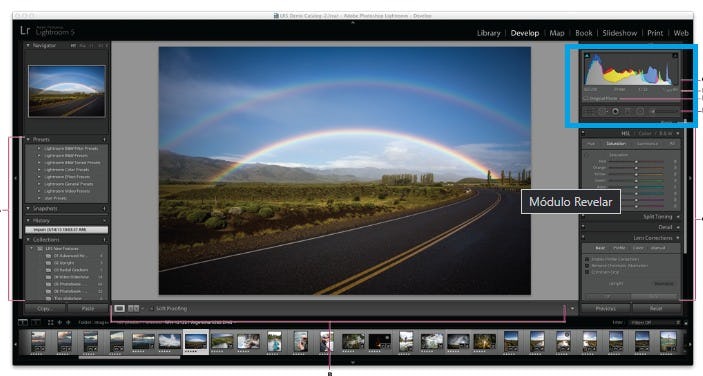
Task: Hide the filmstrip with bottom arrow
Action: 352,362
